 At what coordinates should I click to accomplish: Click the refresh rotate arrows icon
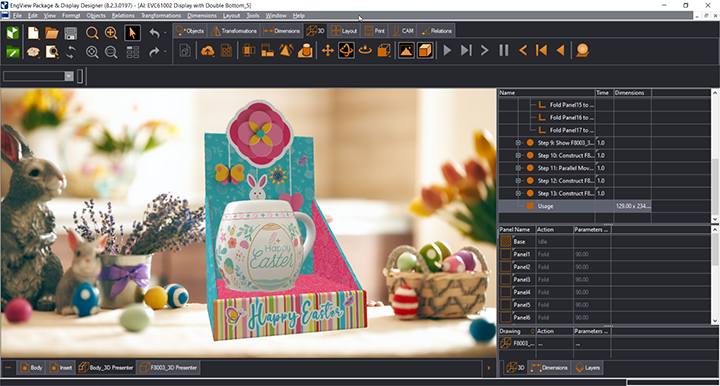[71, 52]
